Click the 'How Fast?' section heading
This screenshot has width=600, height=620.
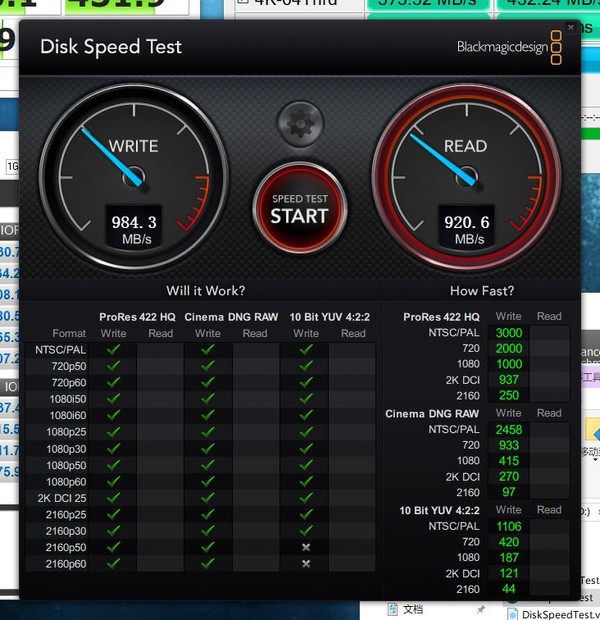pos(482,291)
